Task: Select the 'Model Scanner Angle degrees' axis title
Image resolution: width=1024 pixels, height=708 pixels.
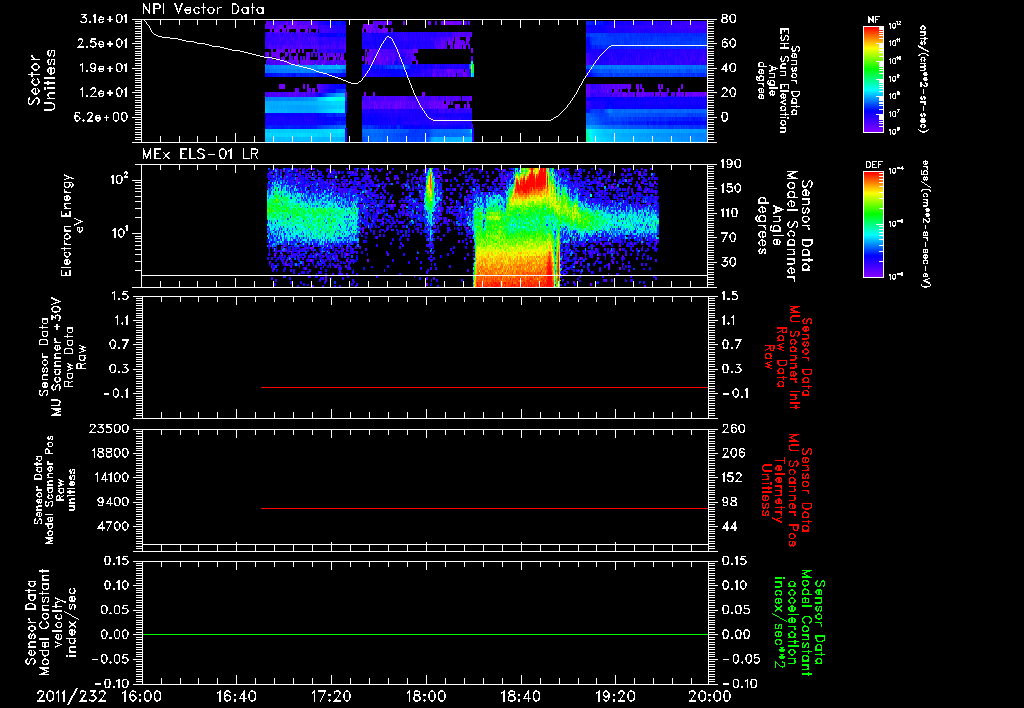Action: point(784,225)
